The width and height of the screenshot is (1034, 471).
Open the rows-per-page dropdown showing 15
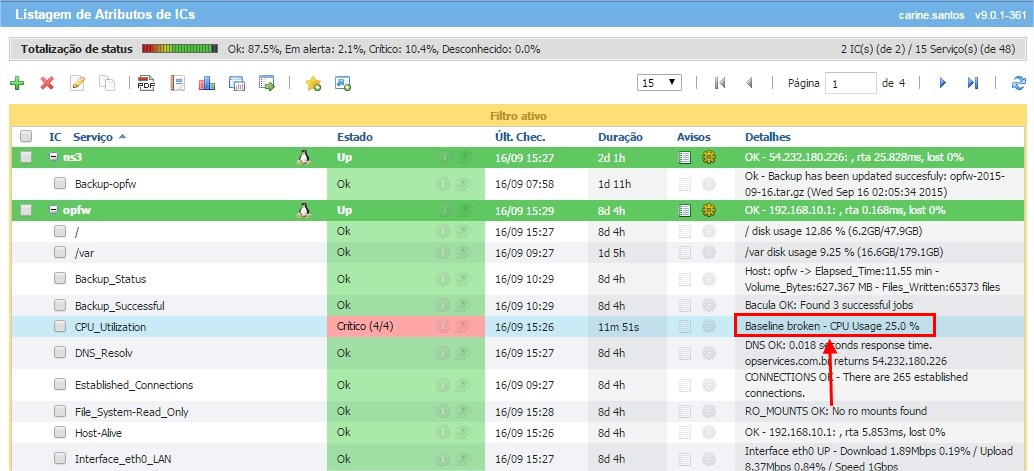pos(659,82)
